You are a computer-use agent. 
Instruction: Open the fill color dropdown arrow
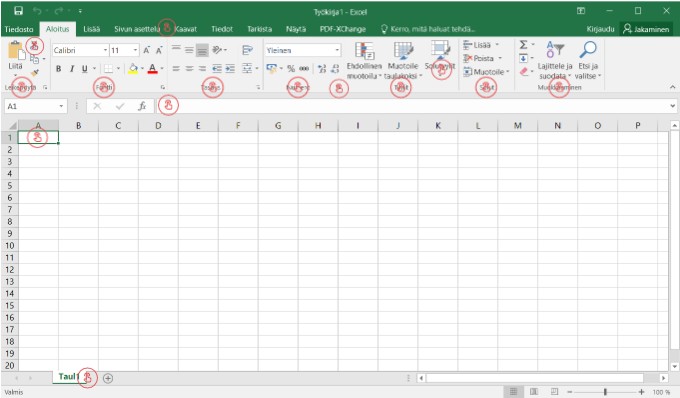point(142,69)
